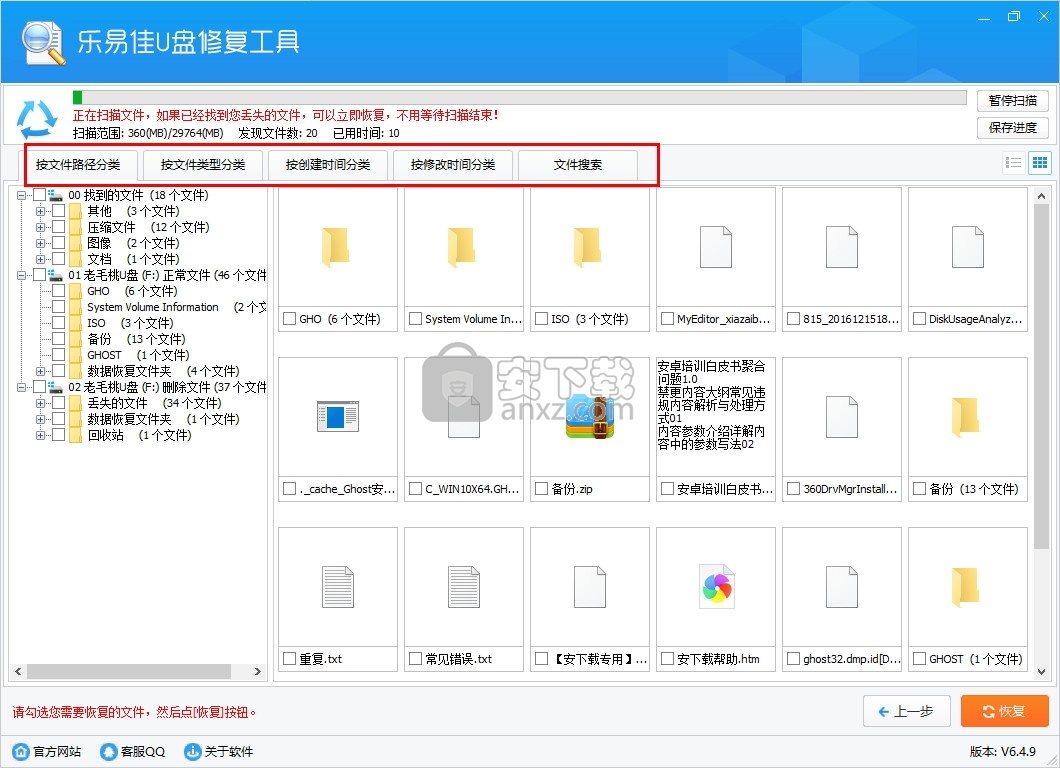Image resolution: width=1060 pixels, height=768 pixels.
Task: Click thumbnail pane scroll-down arrow
Action: pyautogui.click(x=1041, y=671)
